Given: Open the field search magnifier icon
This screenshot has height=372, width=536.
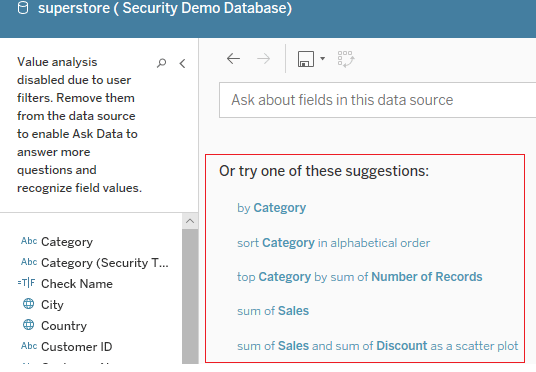Looking at the screenshot, I should [x=161, y=63].
